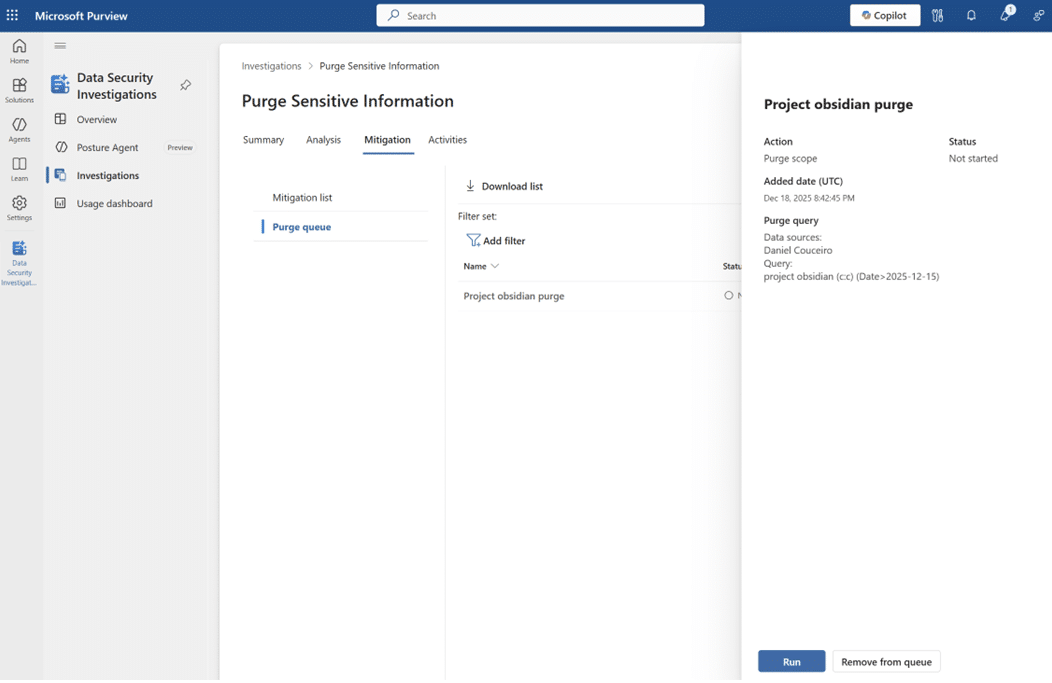Switch to the Summary tab
This screenshot has height=683, width=1052.
[x=263, y=140]
